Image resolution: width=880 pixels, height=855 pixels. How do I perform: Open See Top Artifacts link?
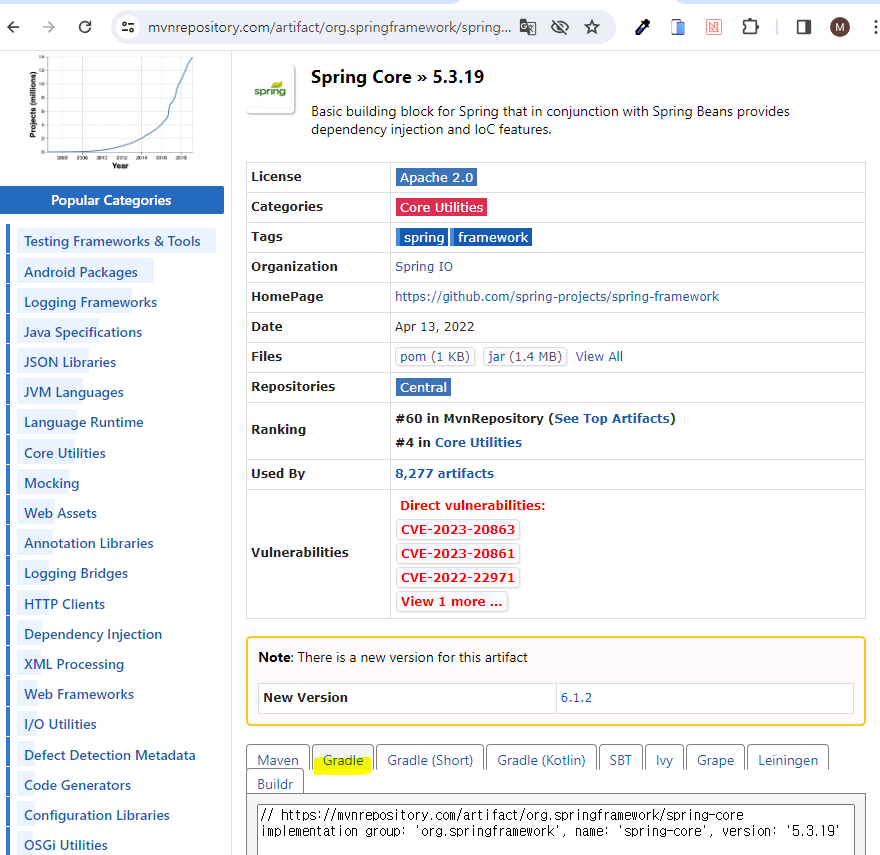[612, 418]
